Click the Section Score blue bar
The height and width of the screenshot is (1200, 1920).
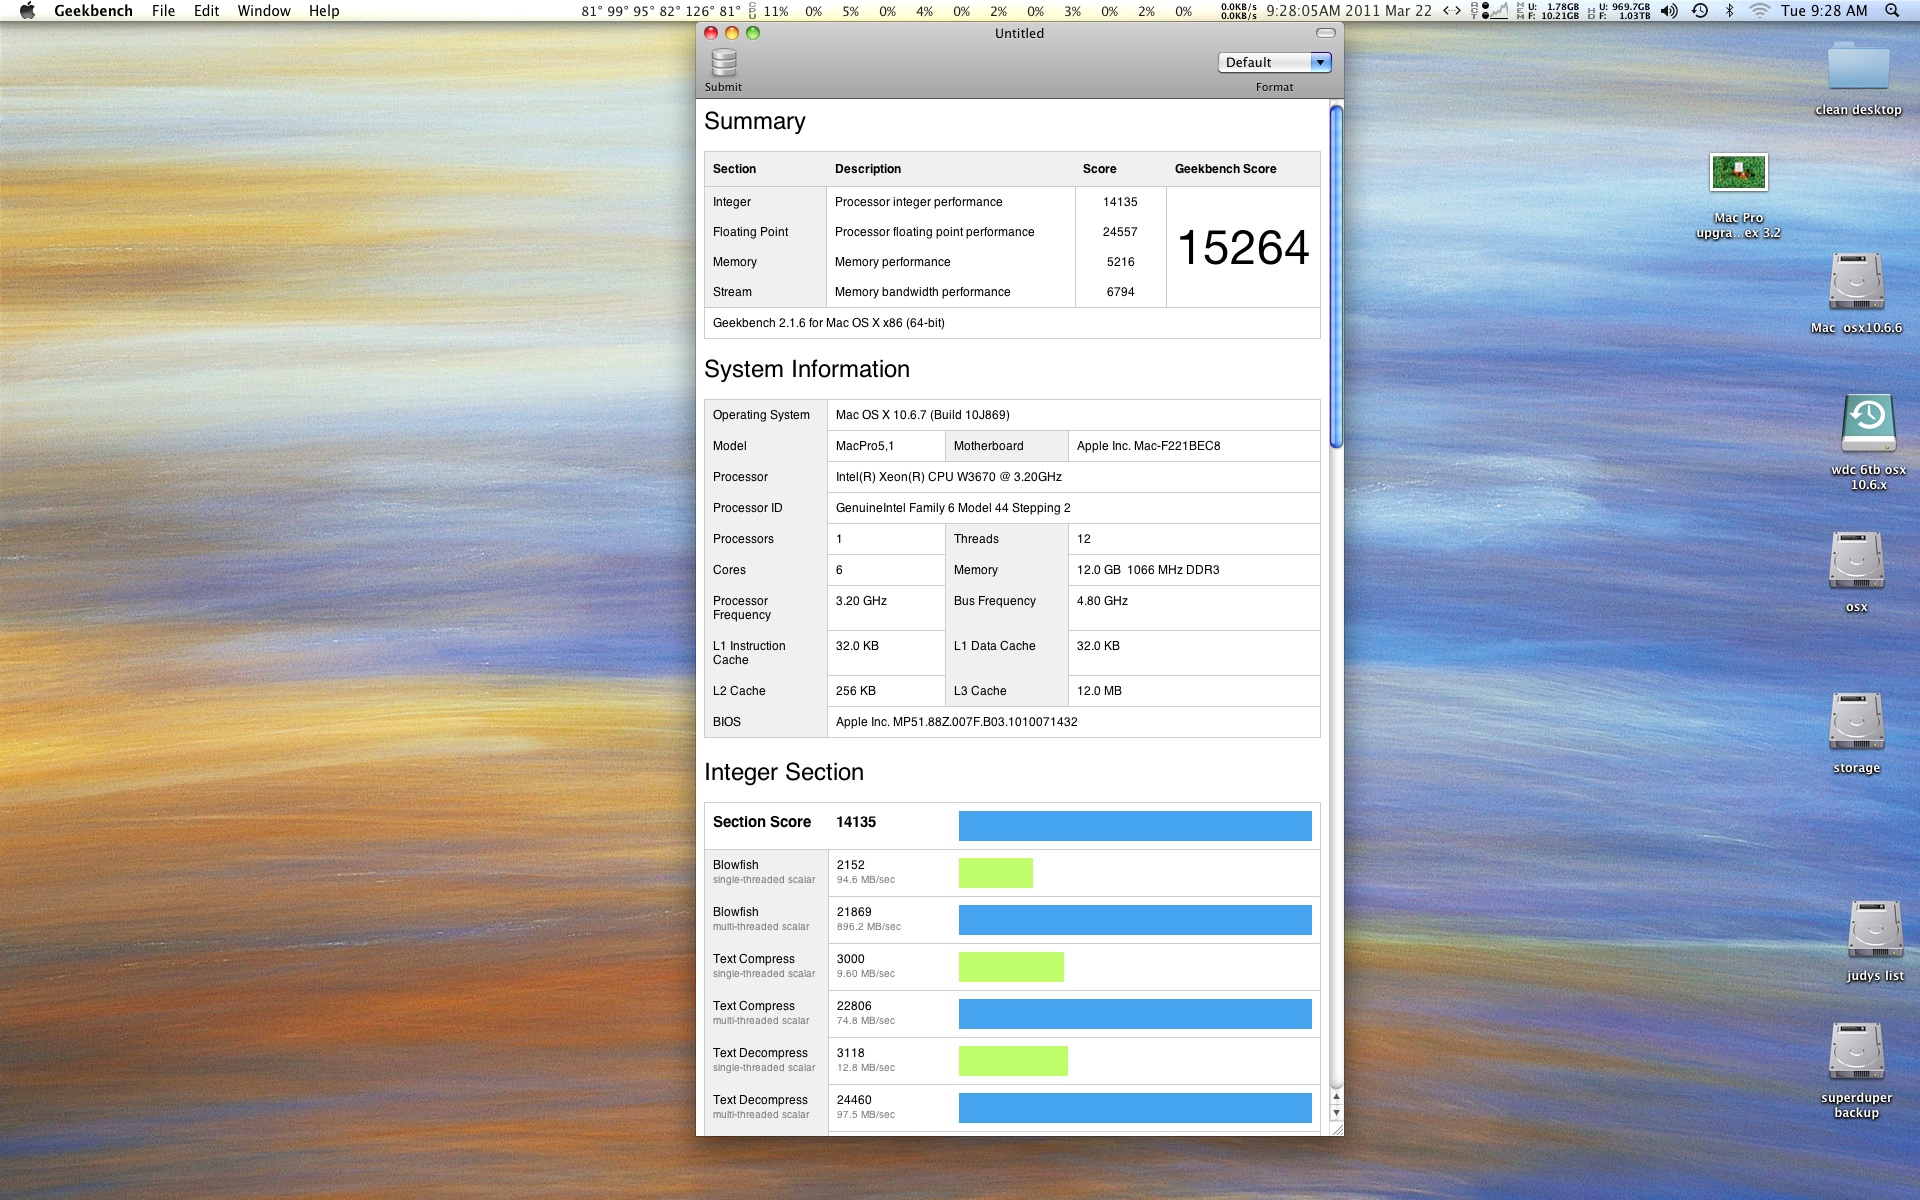[1135, 825]
